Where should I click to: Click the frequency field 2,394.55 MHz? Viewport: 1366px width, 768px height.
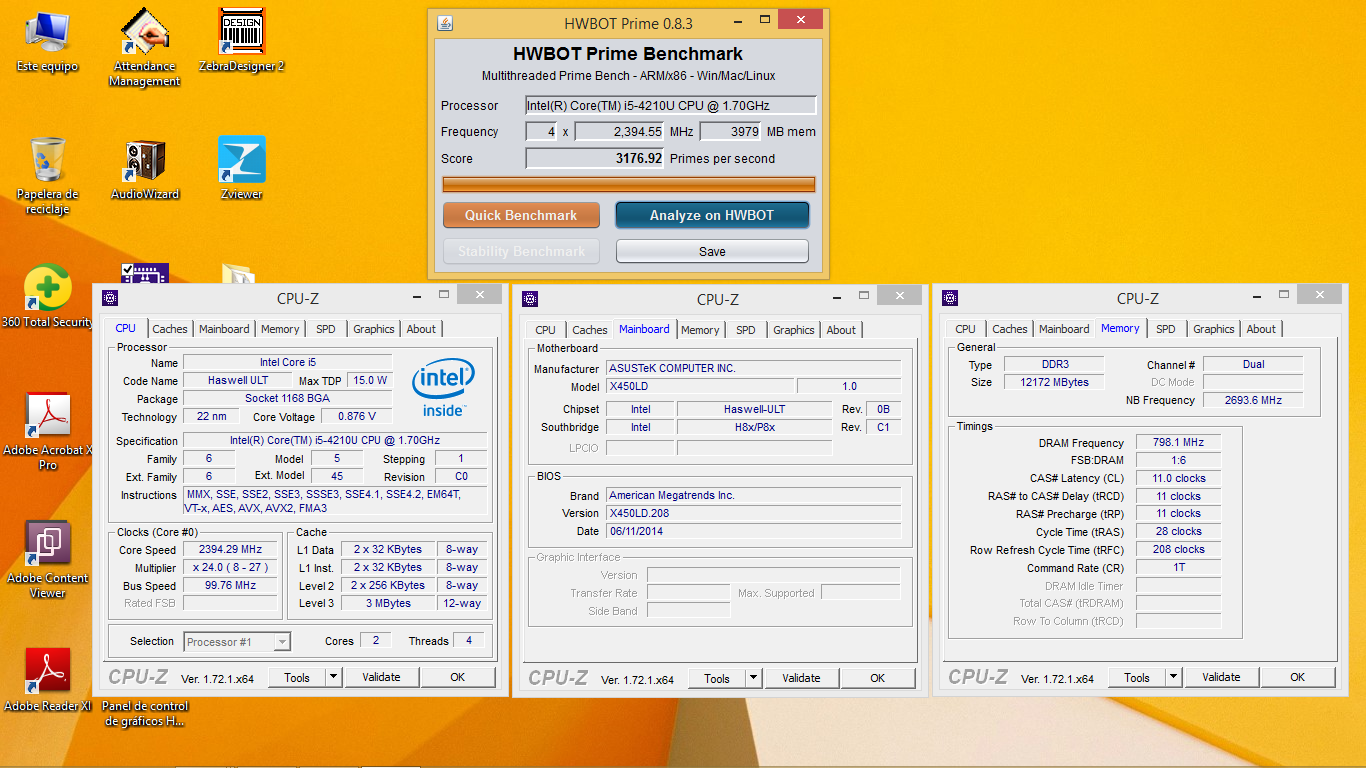click(x=619, y=131)
